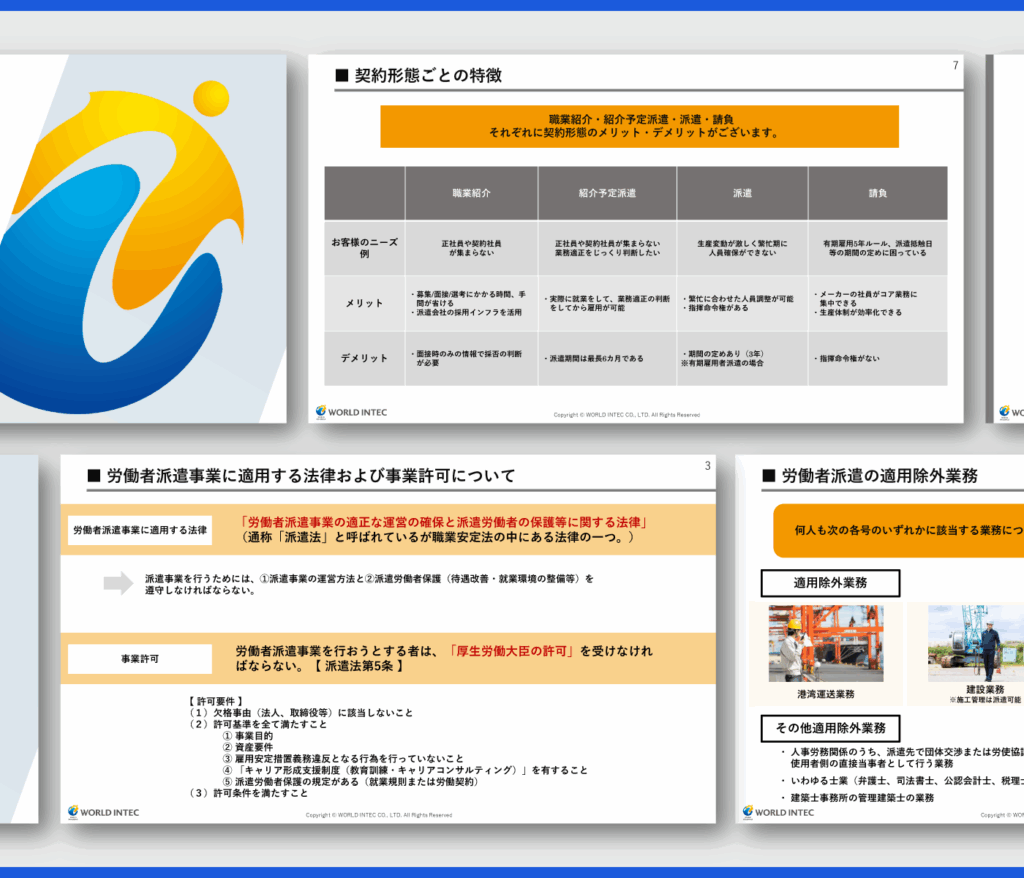Click the 面接時のみの情報で採否の判断 cell

472,358
